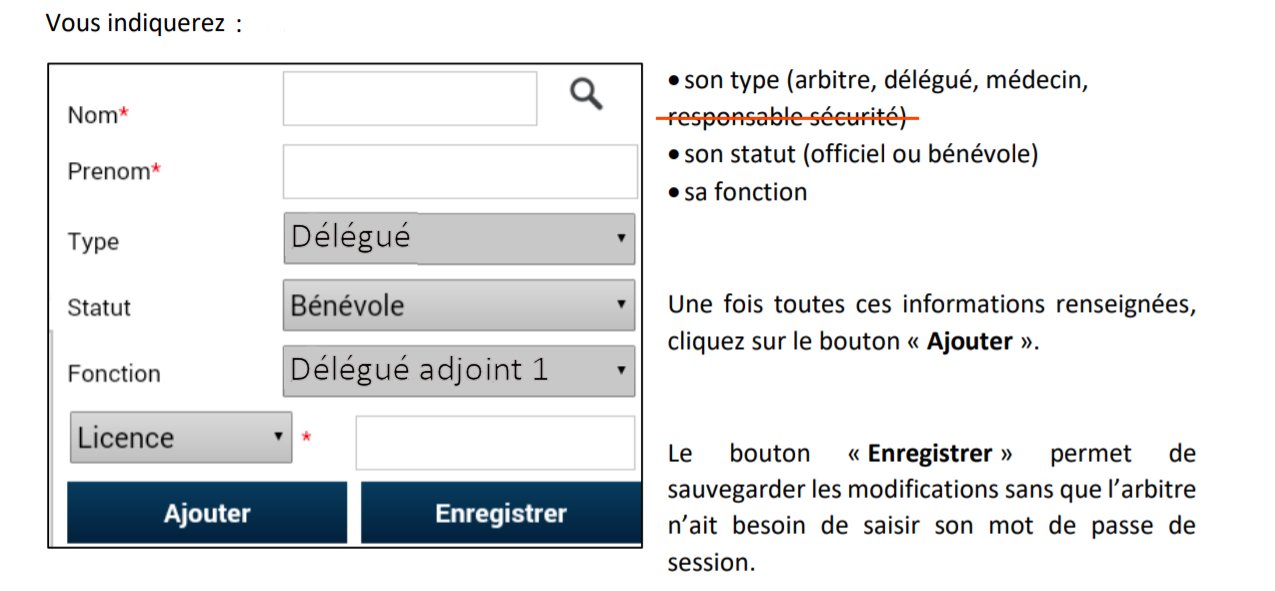Click the Prenom input field
Screen dimensions: 1275x591
tap(460, 172)
